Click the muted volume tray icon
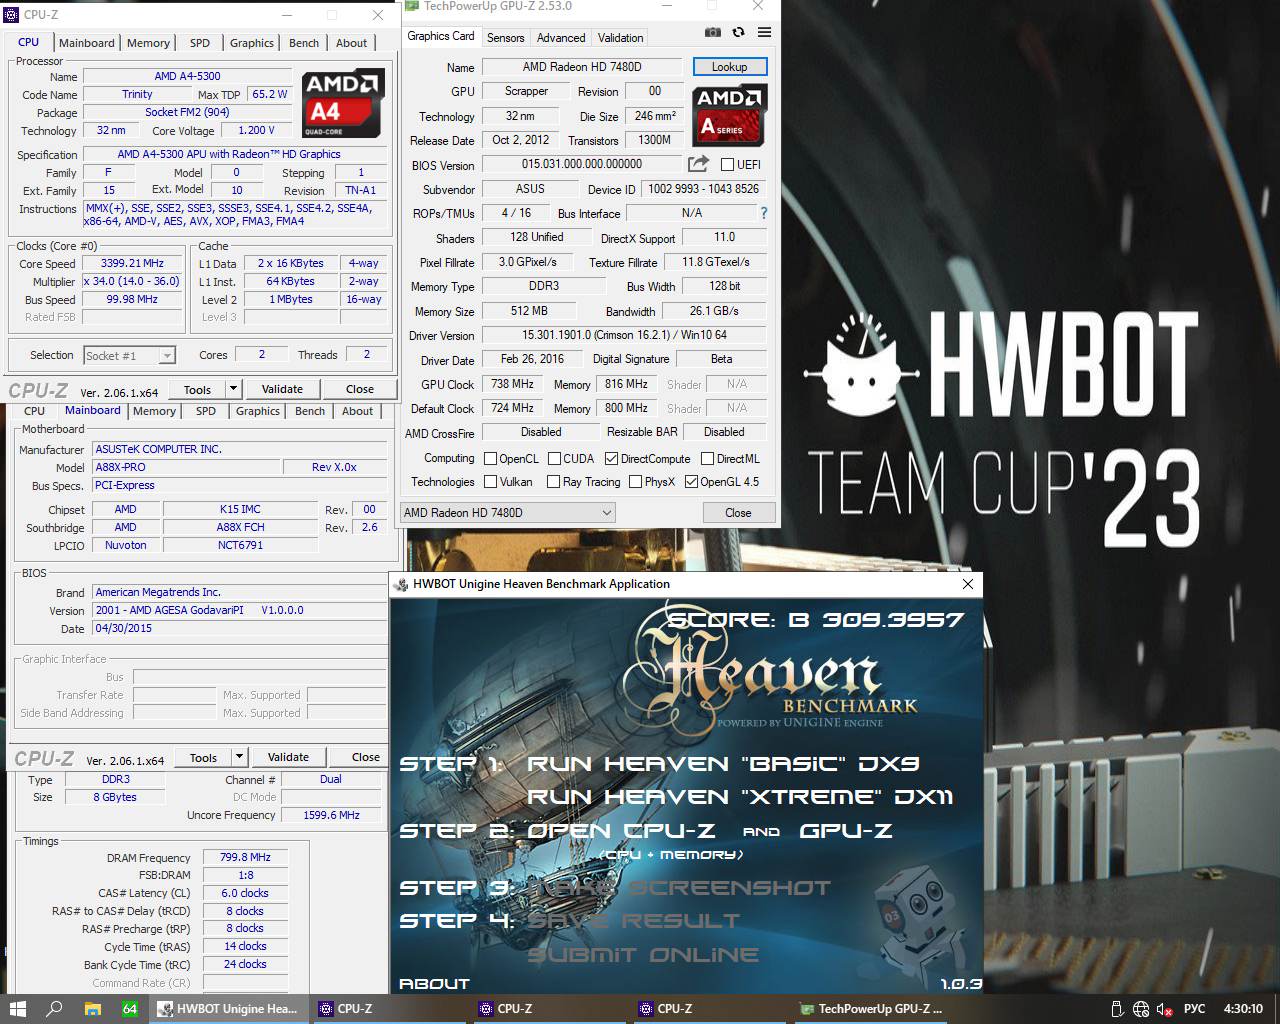Image resolution: width=1280 pixels, height=1024 pixels. click(x=1164, y=1009)
